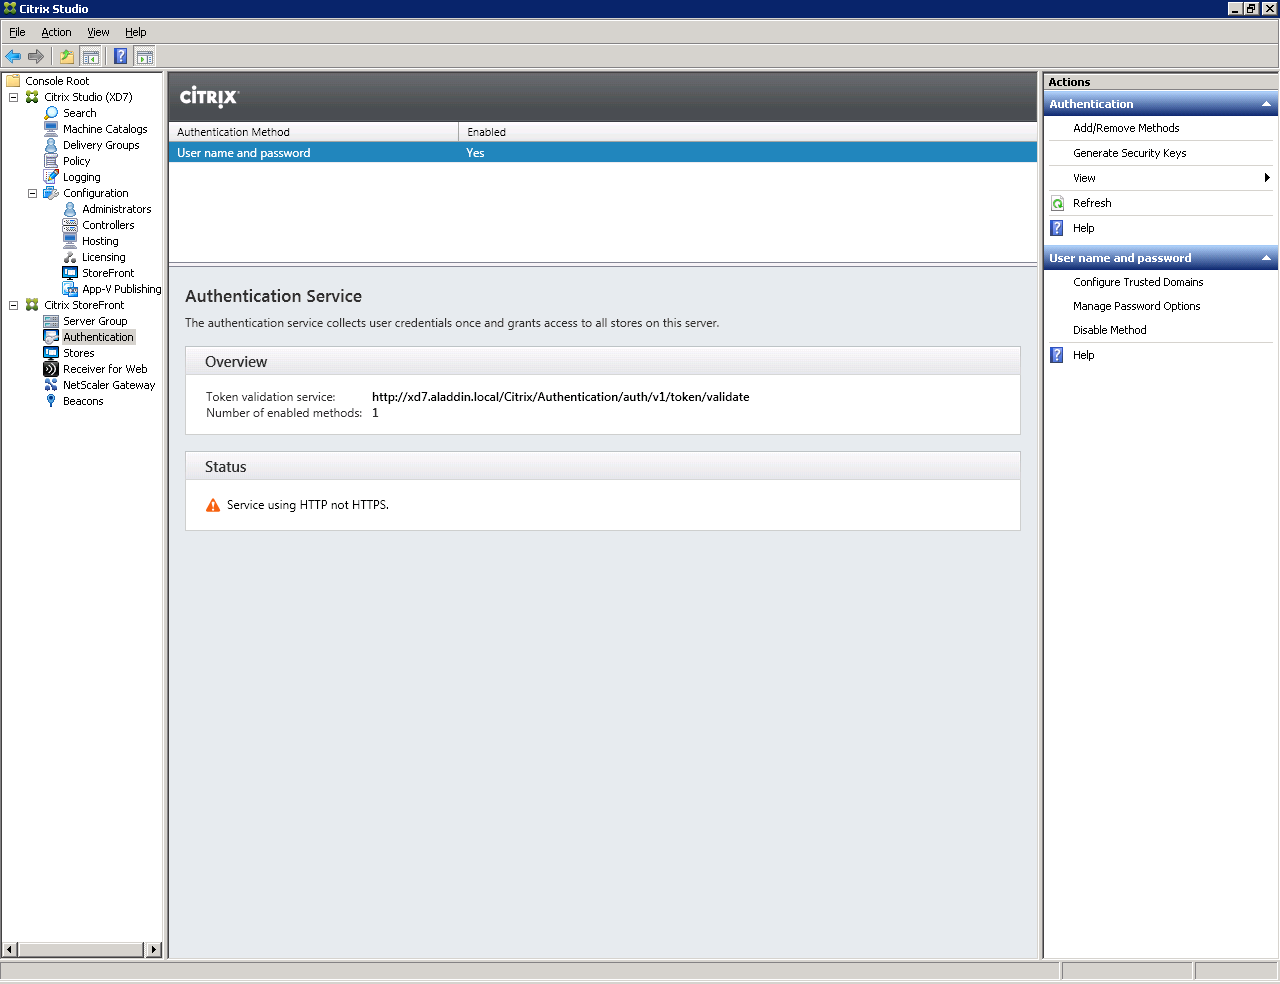Click Generate Security Keys action
This screenshot has width=1280, height=984.
[x=1129, y=153]
